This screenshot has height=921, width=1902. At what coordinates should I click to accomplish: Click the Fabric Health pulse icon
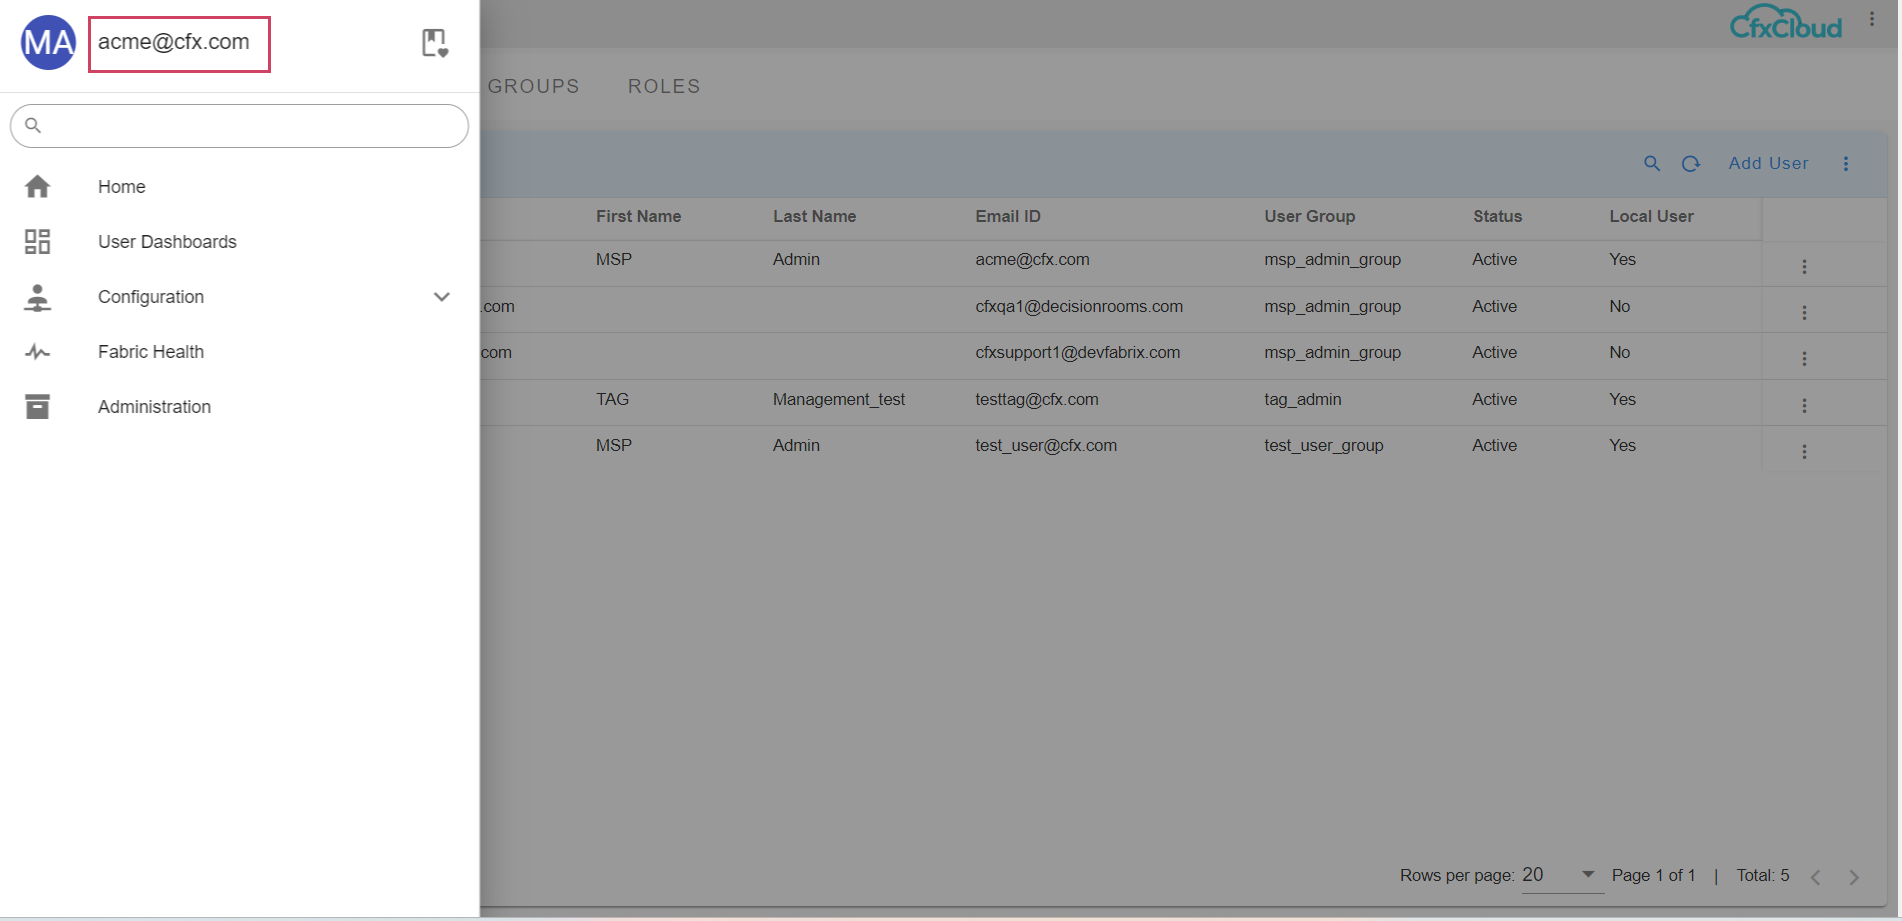pos(38,352)
